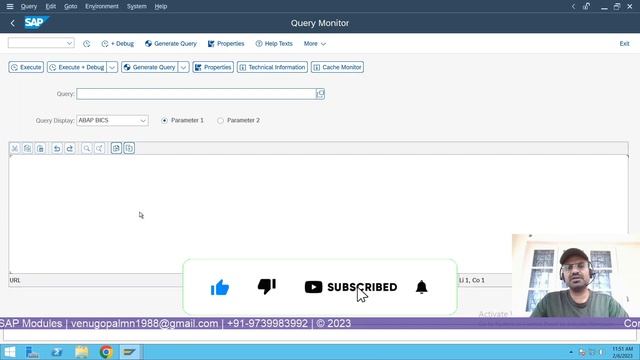Viewport: 640px width, 360px height.
Task: Open the SAP Logon taskbar icon
Action: point(130,352)
